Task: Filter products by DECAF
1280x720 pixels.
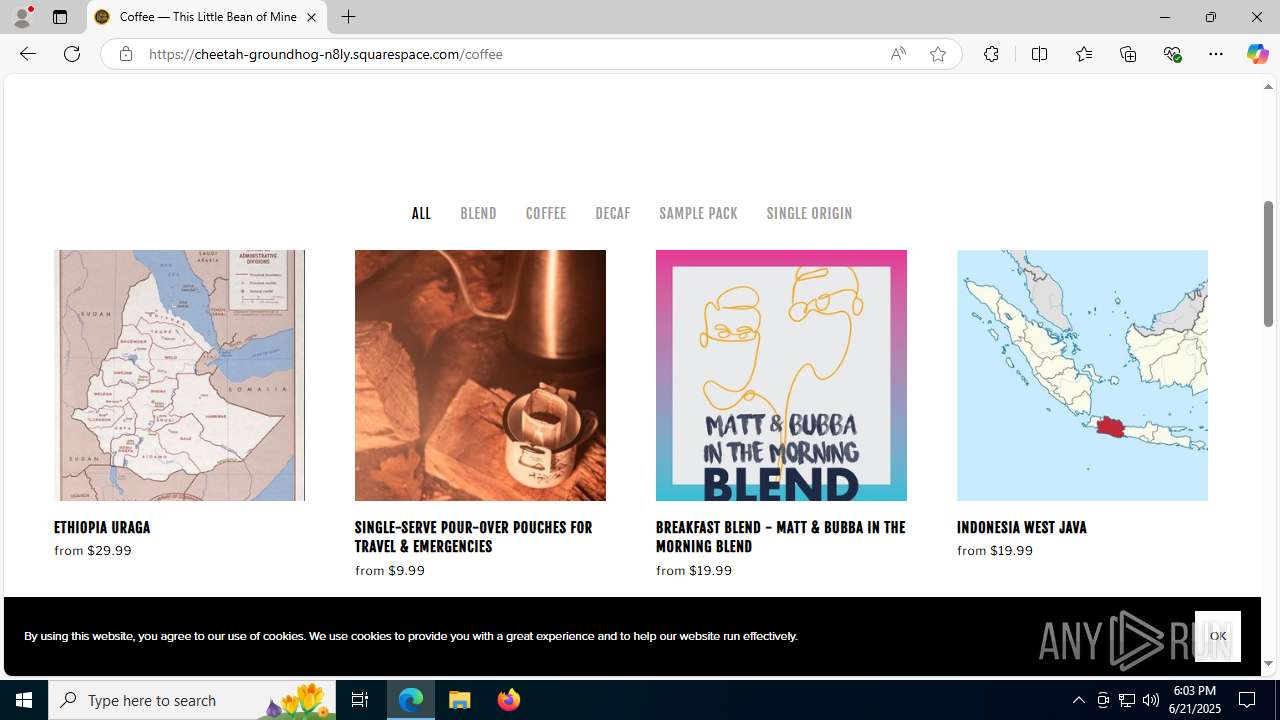Action: [x=613, y=213]
